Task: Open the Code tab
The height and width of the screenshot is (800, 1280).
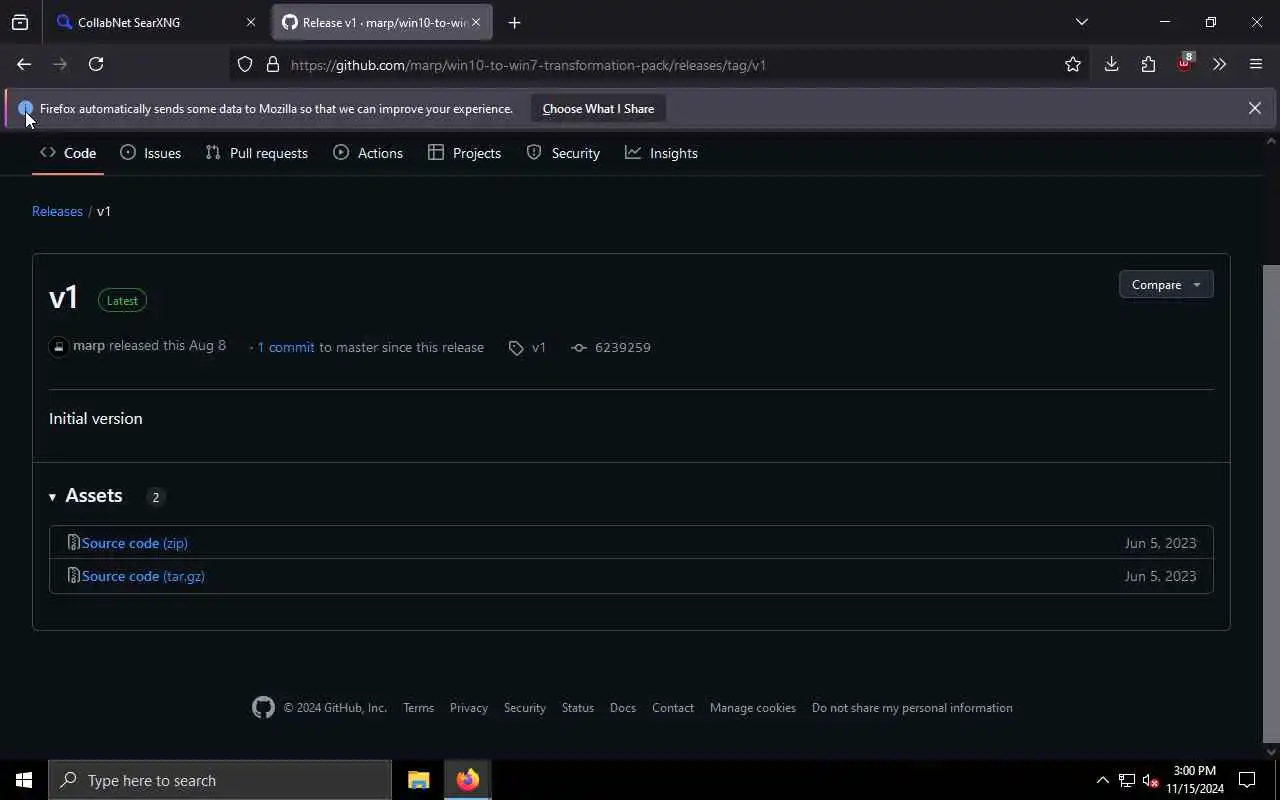Action: coord(68,153)
